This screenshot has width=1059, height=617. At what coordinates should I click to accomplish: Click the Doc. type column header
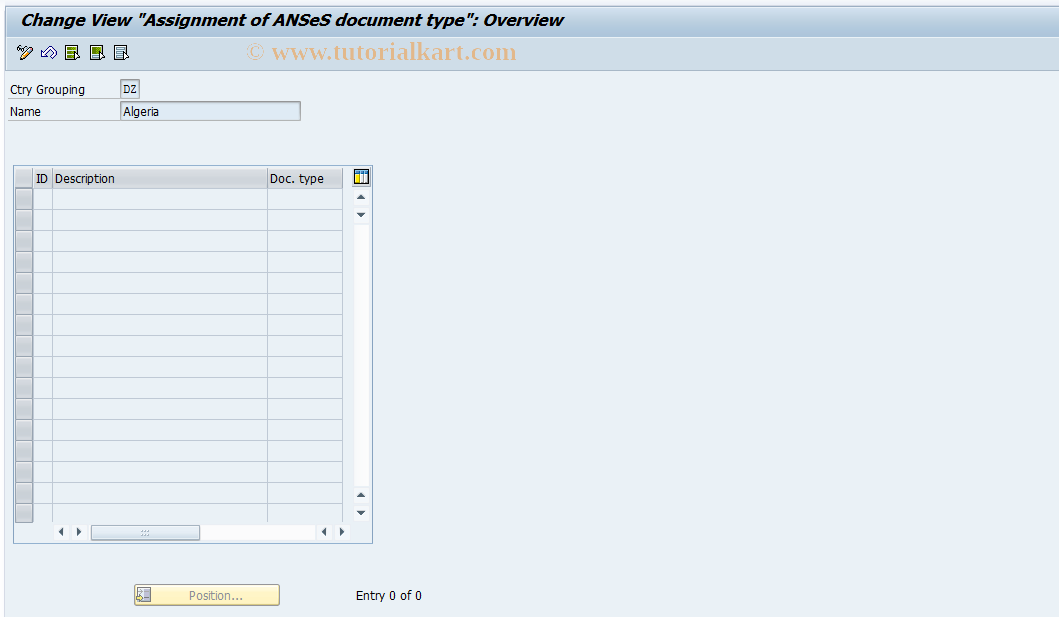click(x=305, y=178)
